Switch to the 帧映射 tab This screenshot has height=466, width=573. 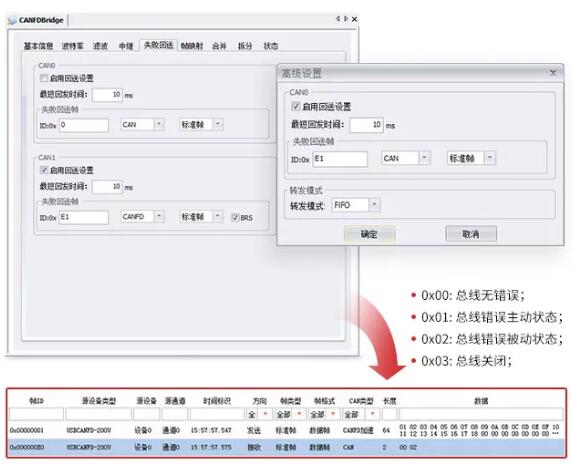pyautogui.click(x=191, y=46)
